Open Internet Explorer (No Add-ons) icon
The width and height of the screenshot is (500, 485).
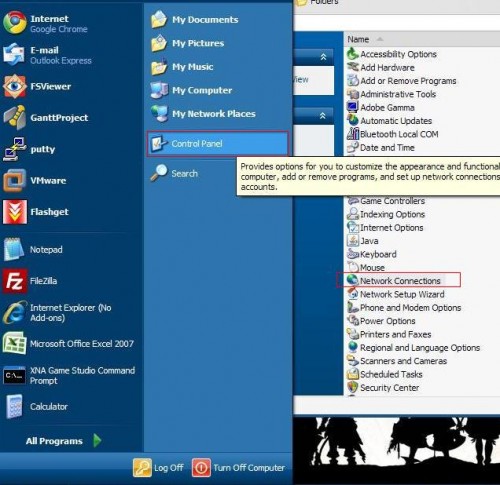coord(14,312)
